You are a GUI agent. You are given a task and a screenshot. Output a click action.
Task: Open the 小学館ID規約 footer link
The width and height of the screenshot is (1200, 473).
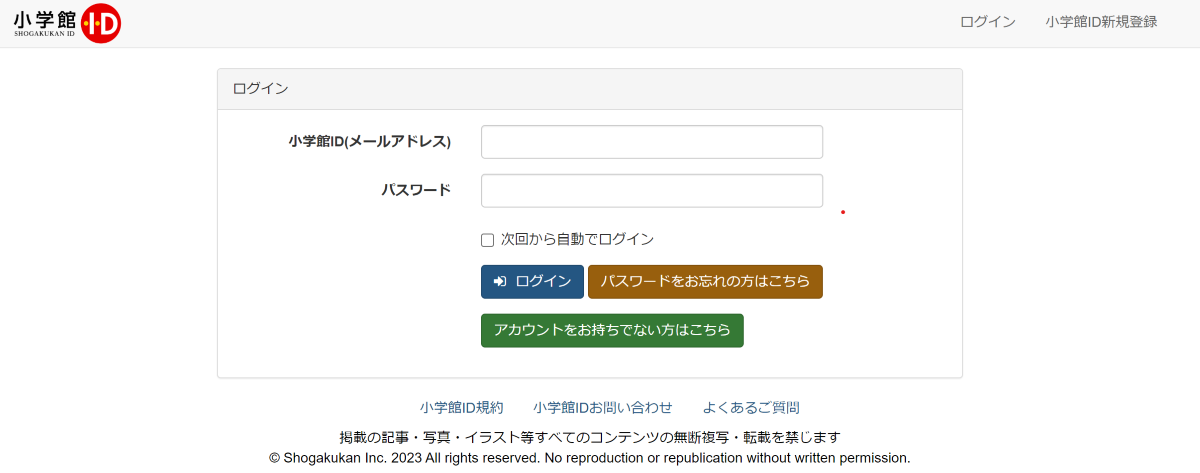point(462,408)
